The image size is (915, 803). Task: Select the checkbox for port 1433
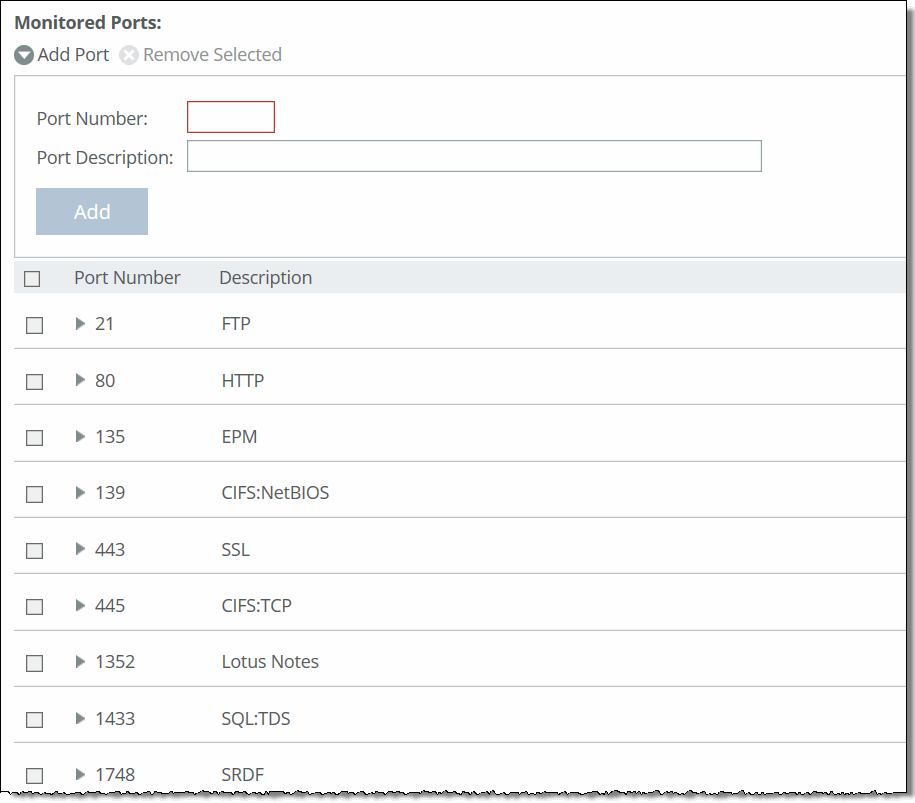[x=34, y=718]
